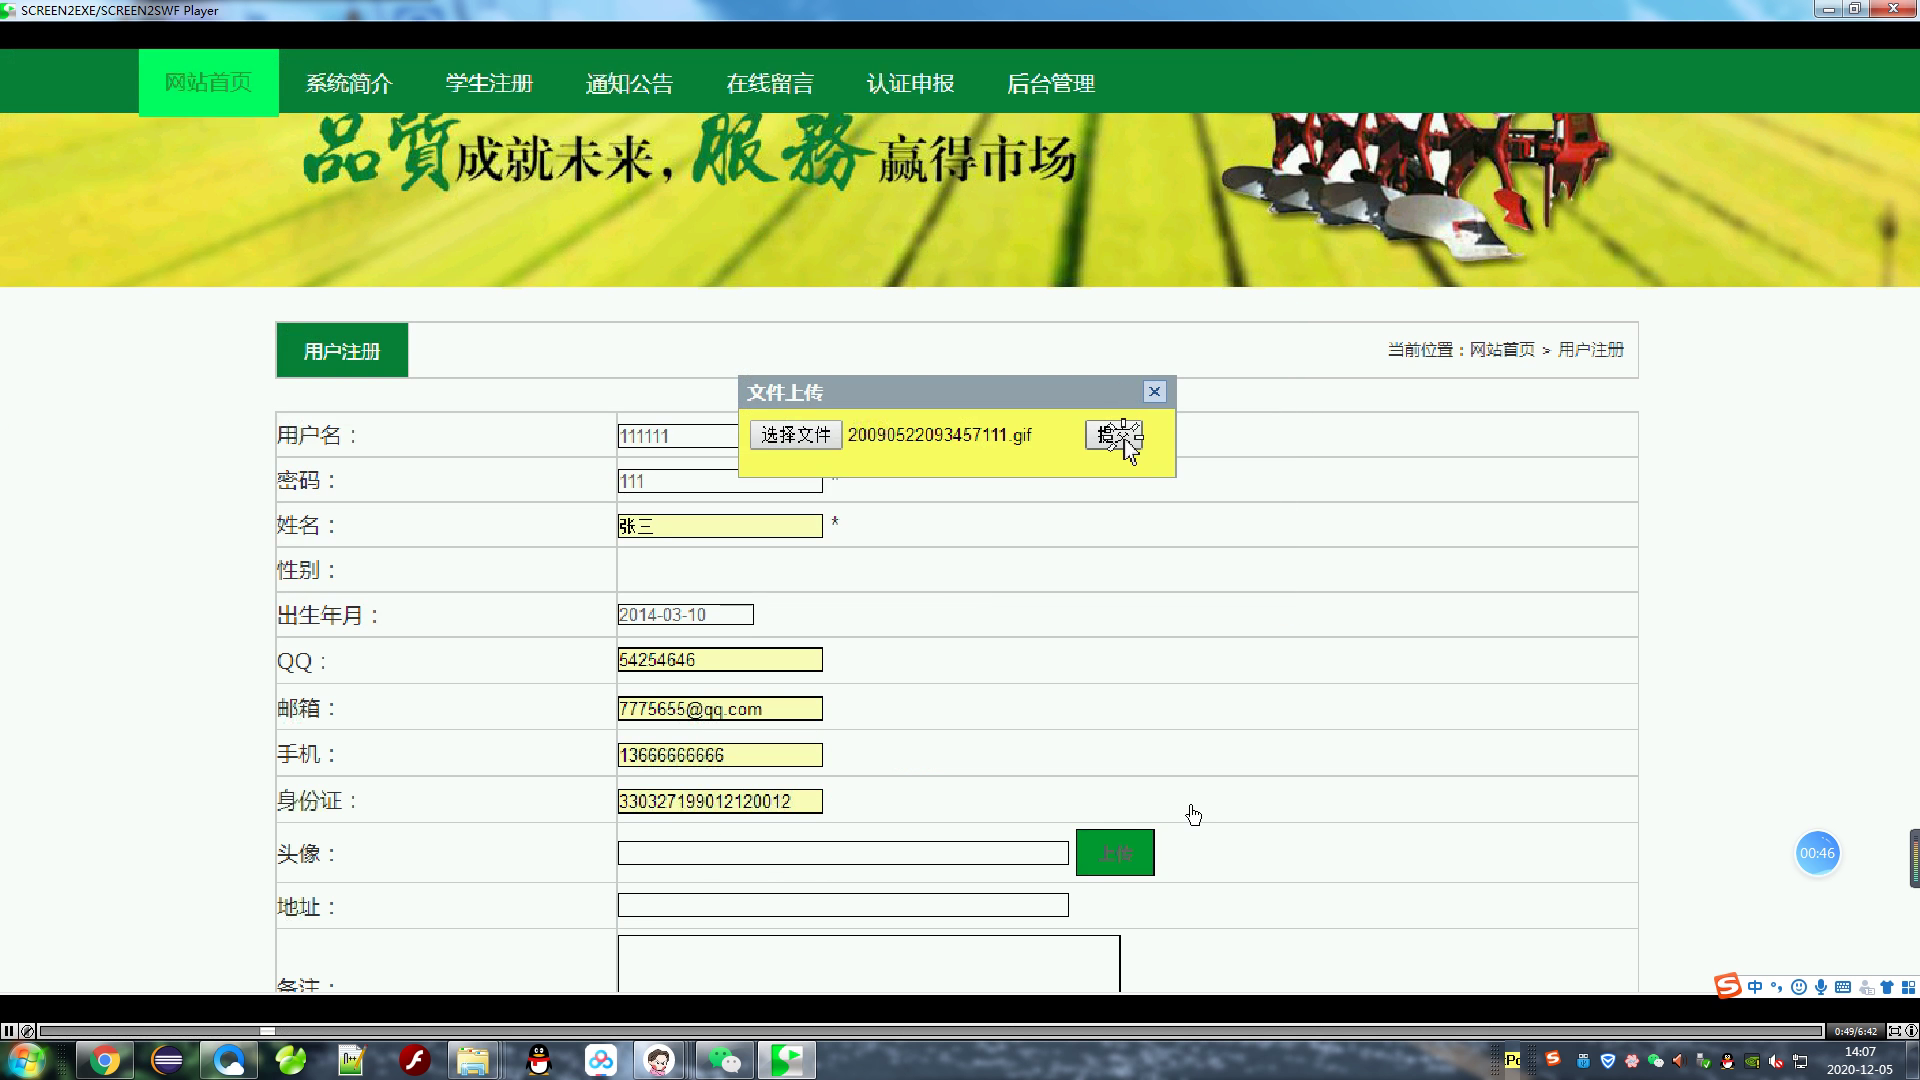Open QQ penguin from the taskbar

click(539, 1060)
